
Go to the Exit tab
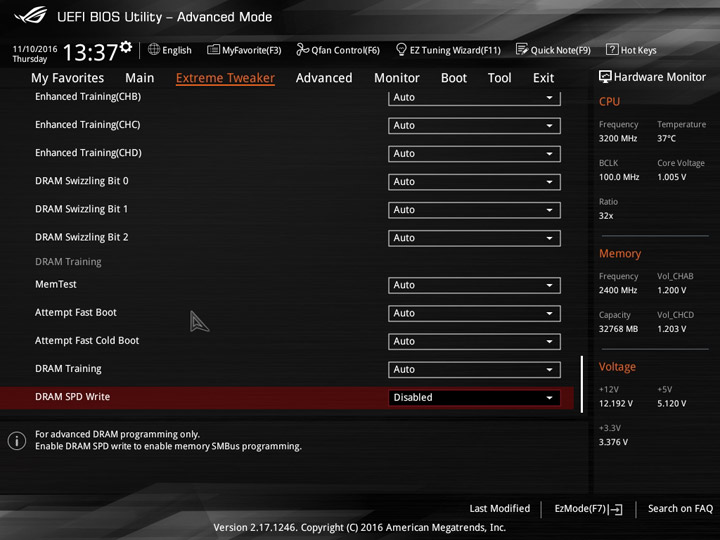coord(543,78)
